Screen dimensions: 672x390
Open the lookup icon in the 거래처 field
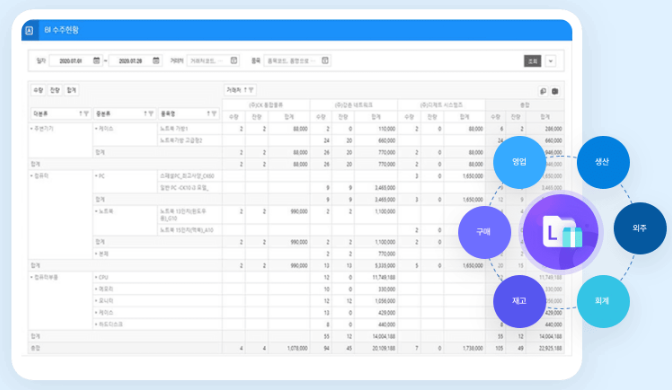(234, 60)
